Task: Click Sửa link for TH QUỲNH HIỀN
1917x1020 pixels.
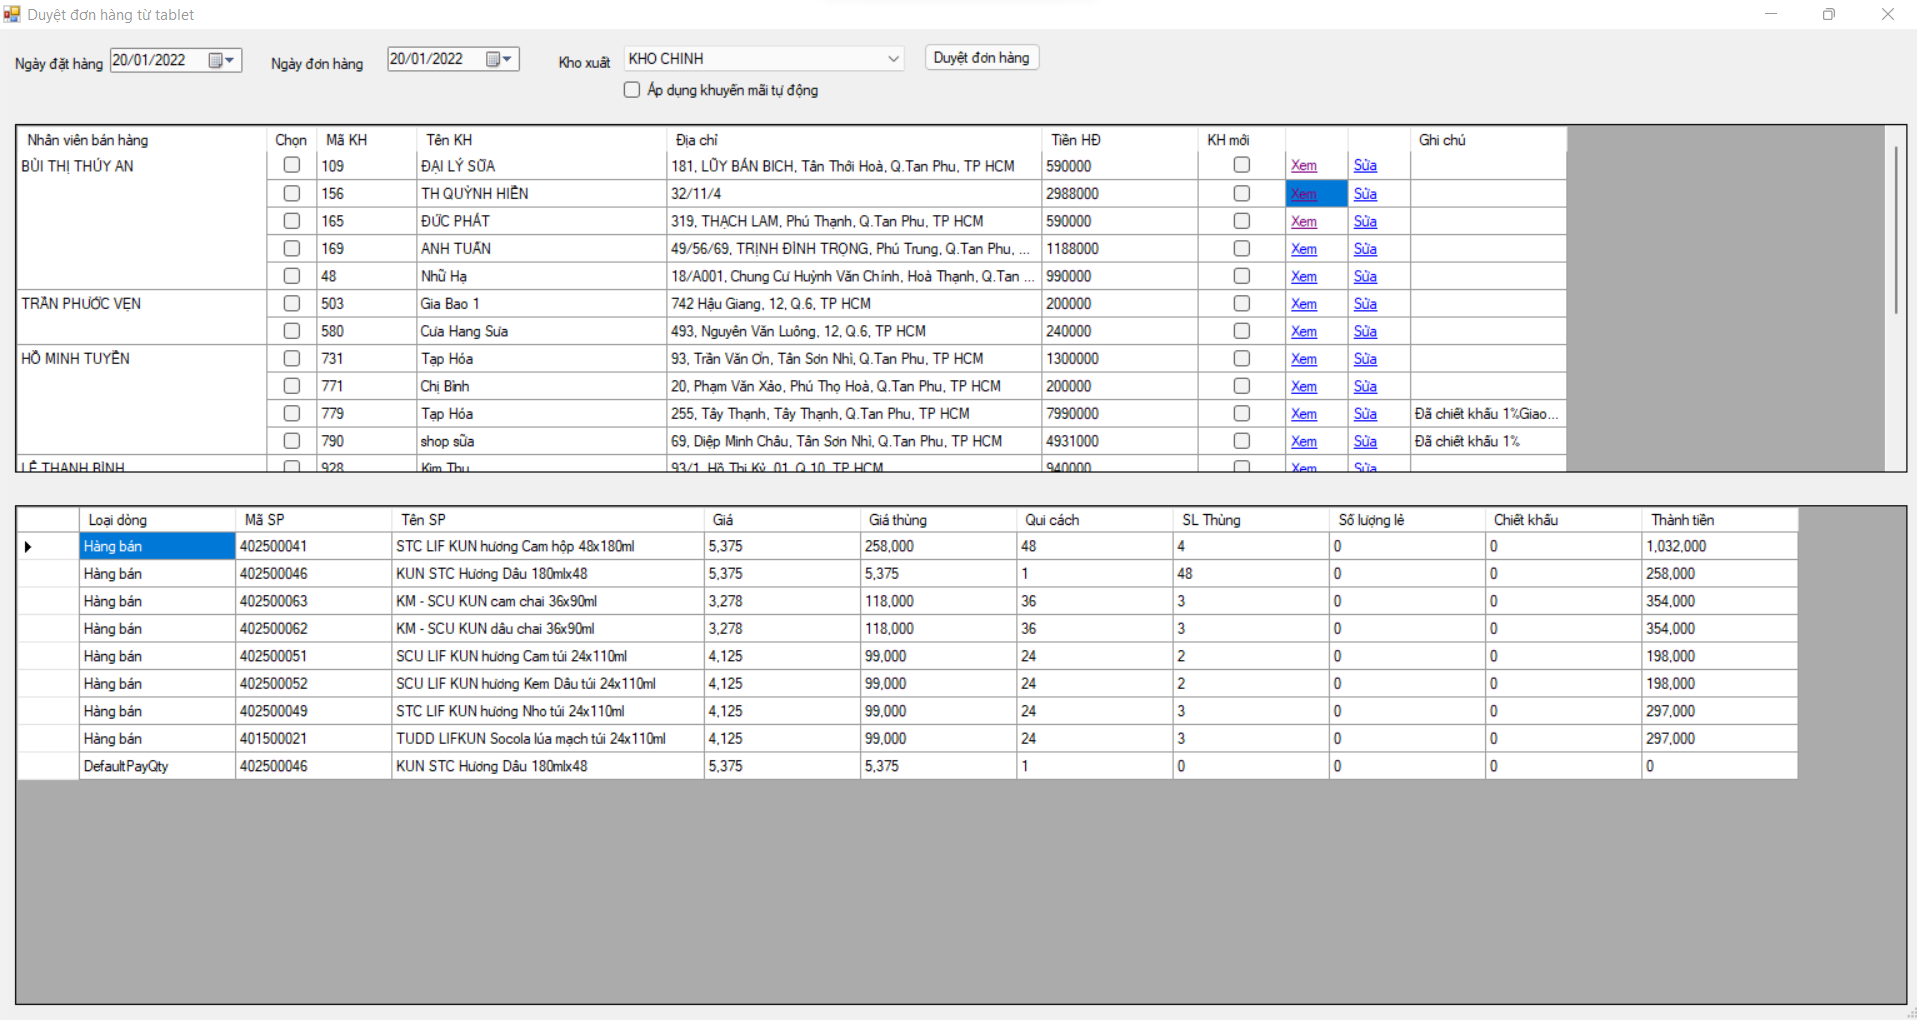Action: click(1366, 194)
